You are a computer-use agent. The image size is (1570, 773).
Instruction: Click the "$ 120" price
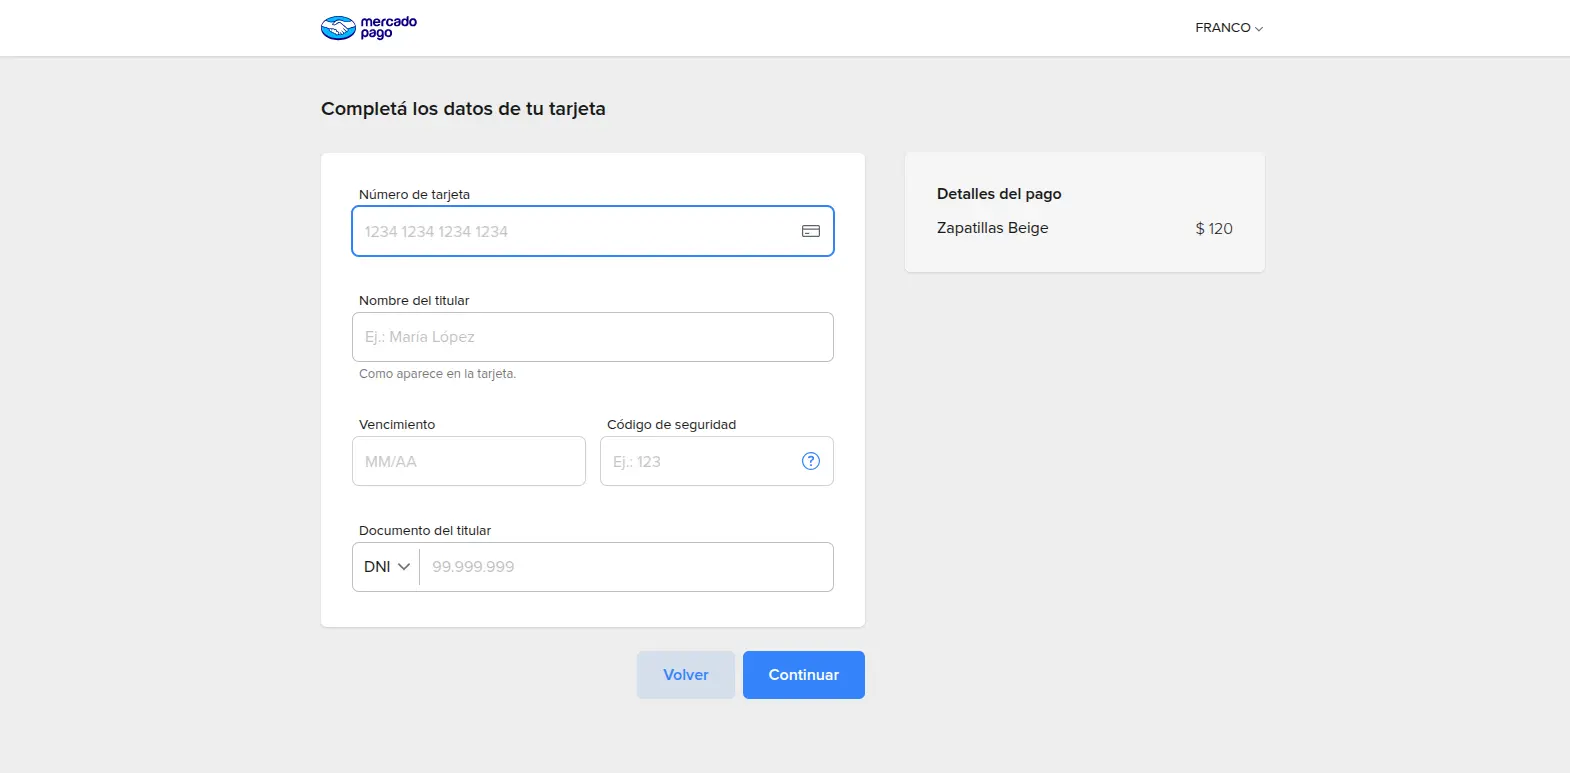tap(1214, 229)
